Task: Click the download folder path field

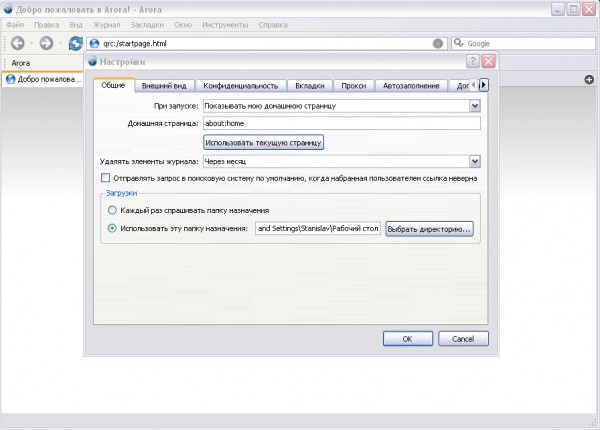Action: click(318, 228)
